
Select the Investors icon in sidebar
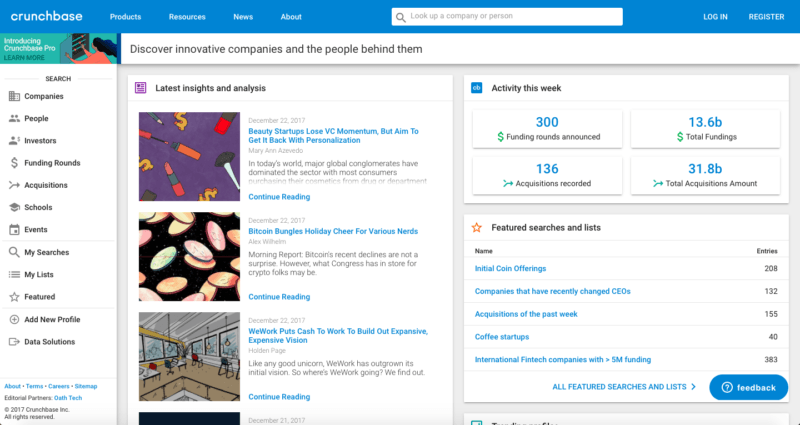14,141
